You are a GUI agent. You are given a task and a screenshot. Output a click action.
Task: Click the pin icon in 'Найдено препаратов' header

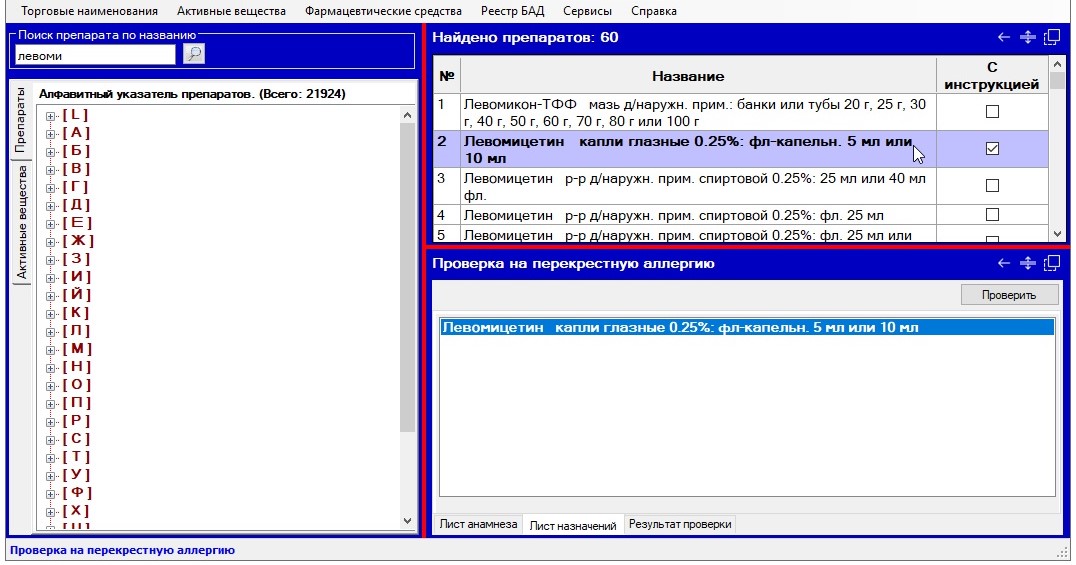(1027, 37)
